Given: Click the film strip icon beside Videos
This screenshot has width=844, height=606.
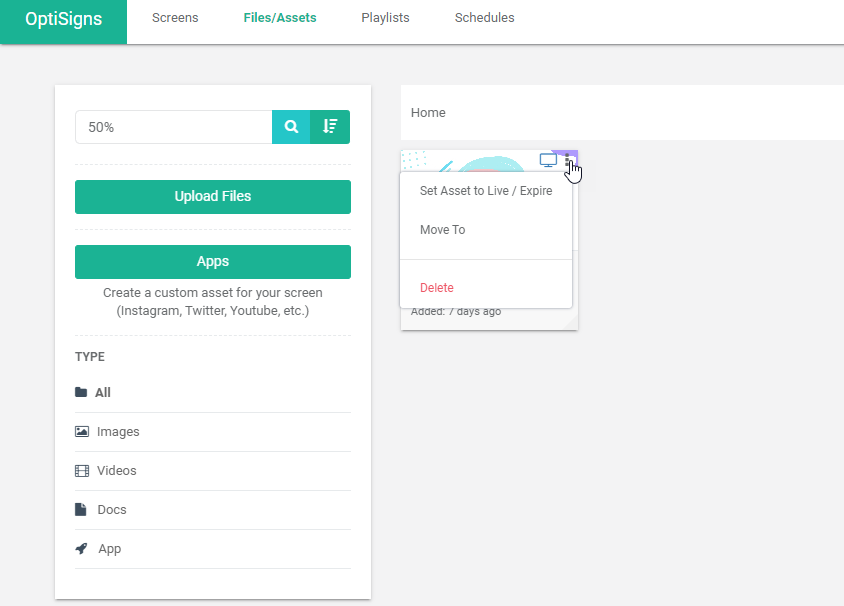Looking at the screenshot, I should (82, 471).
